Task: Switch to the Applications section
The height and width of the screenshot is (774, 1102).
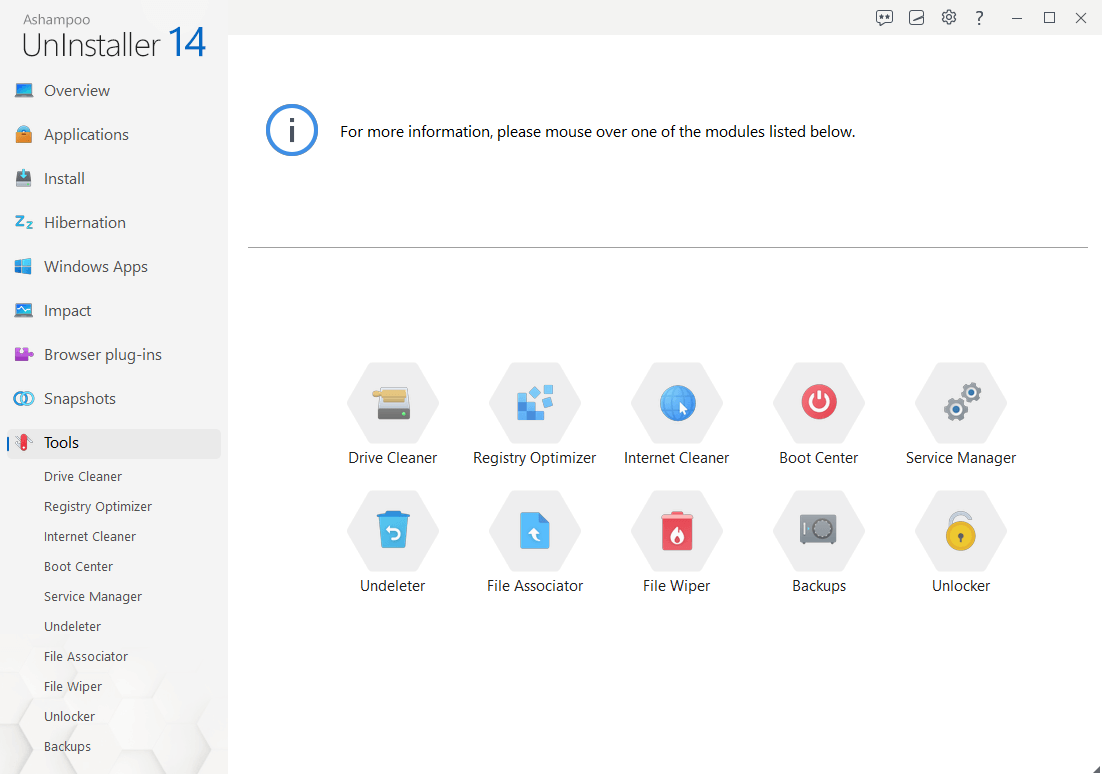Action: (x=86, y=134)
